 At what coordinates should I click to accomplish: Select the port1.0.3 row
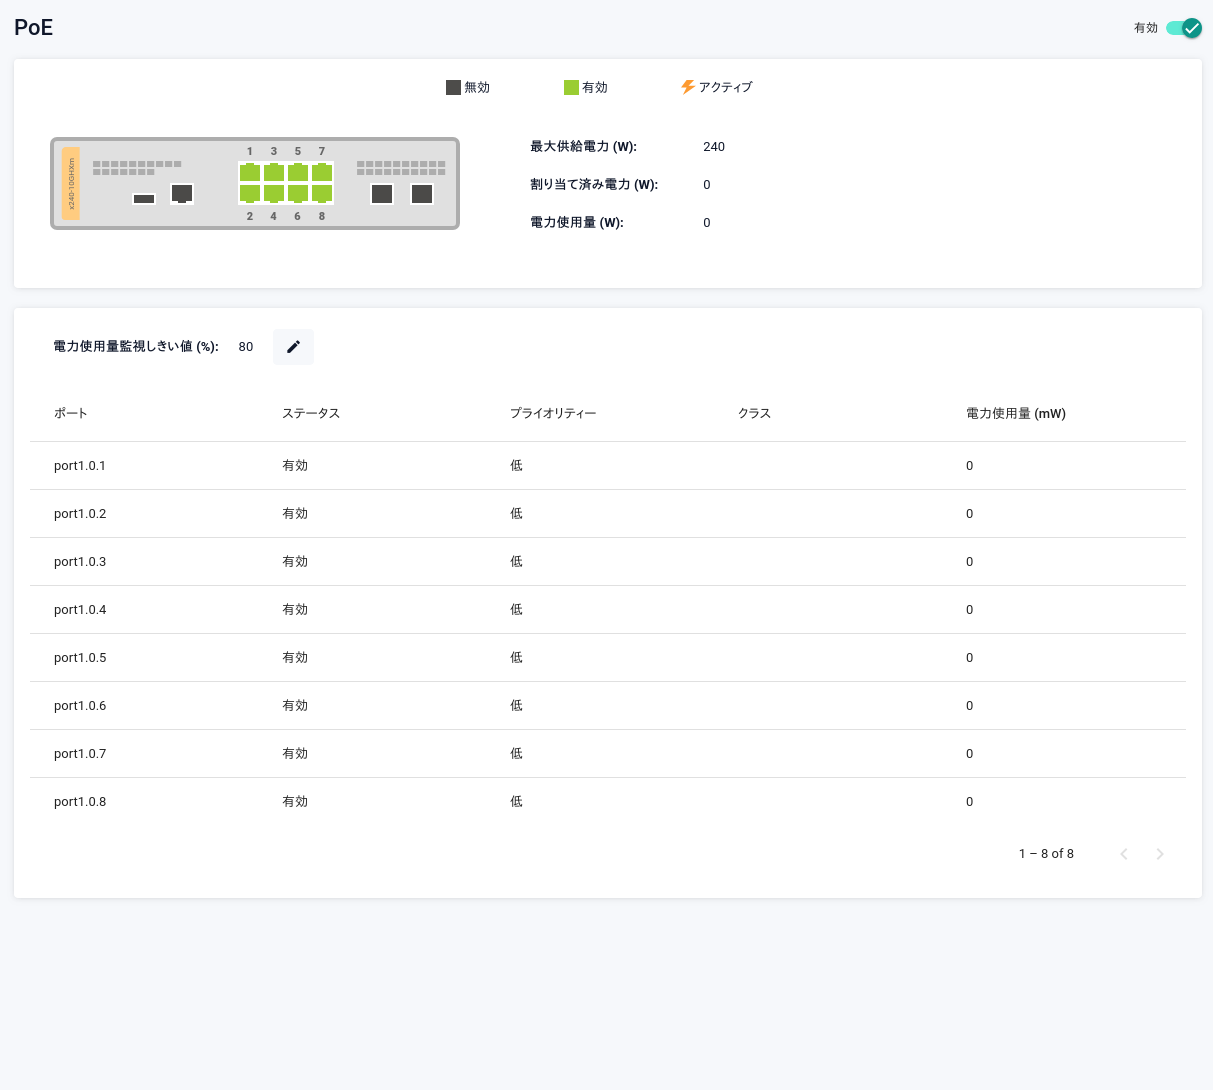(x=608, y=562)
